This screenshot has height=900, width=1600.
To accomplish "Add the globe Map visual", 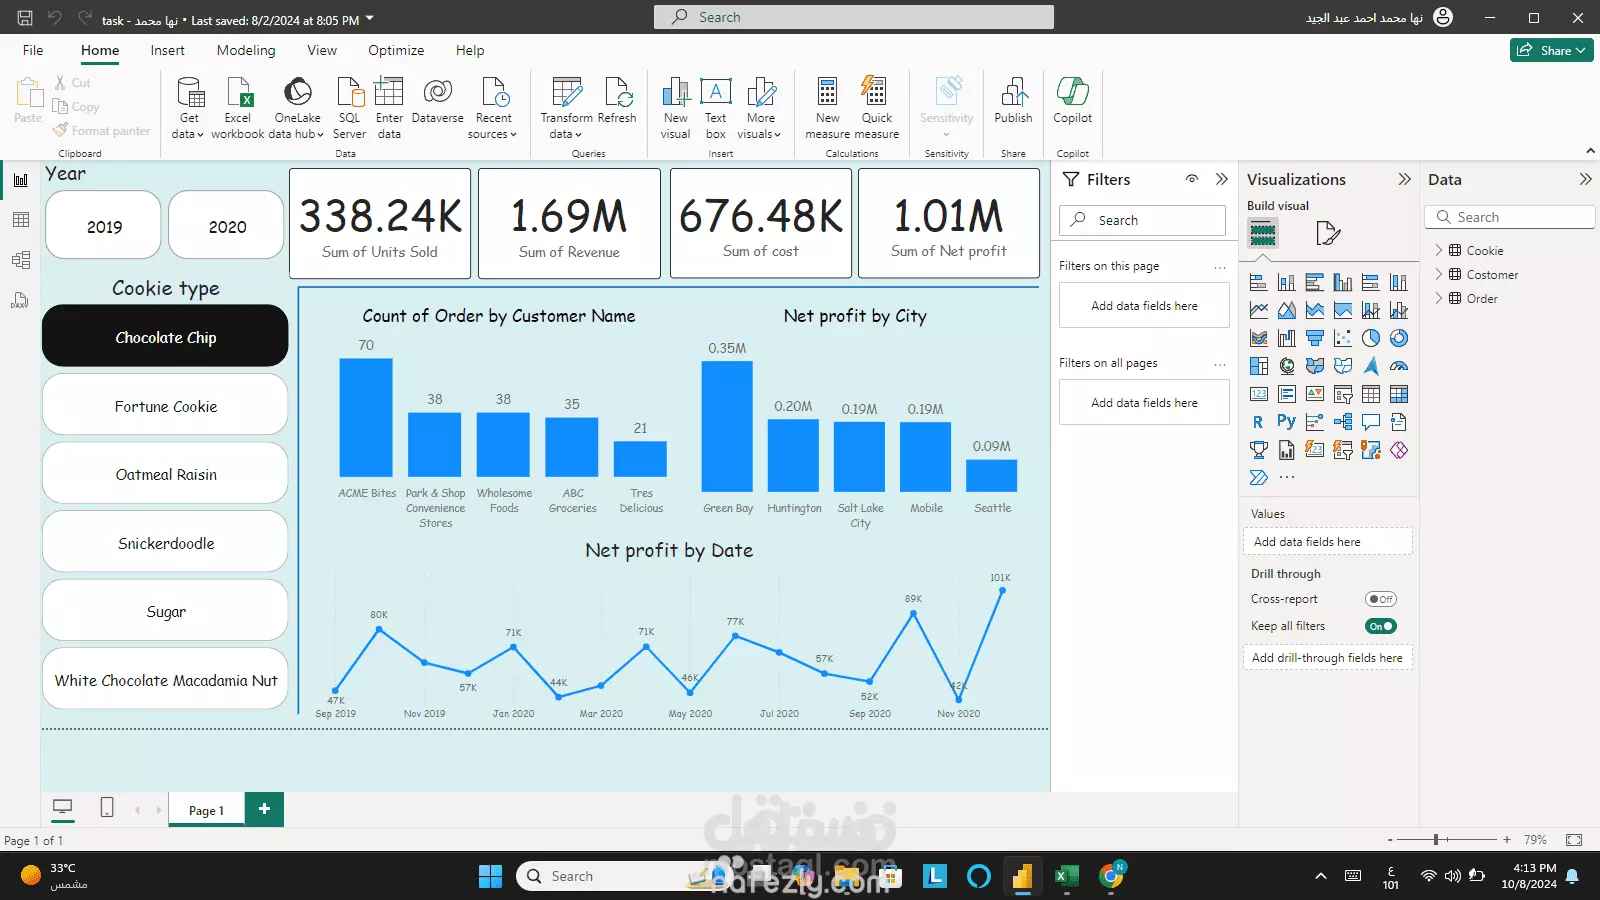I will (x=1287, y=366).
